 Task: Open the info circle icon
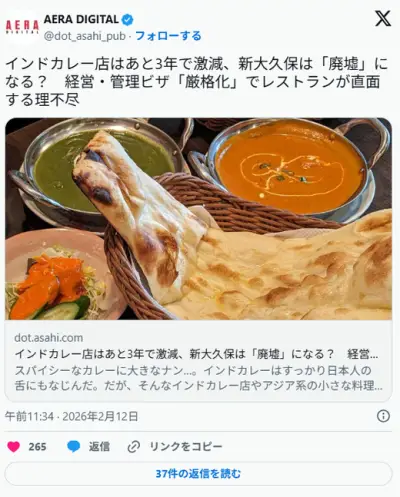coord(383,416)
